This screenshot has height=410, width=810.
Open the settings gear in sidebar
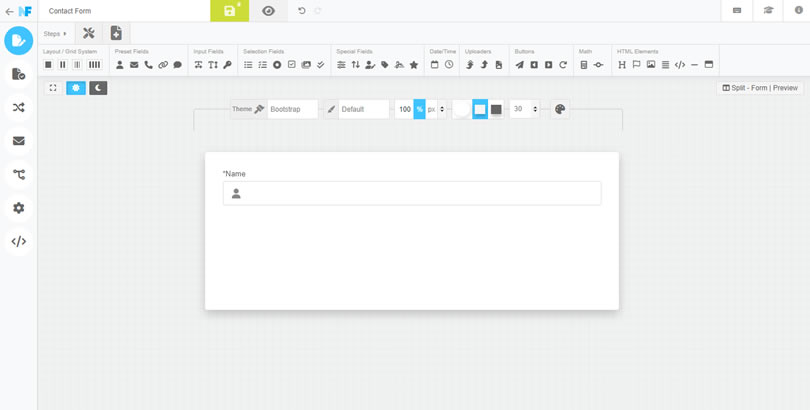(19, 208)
